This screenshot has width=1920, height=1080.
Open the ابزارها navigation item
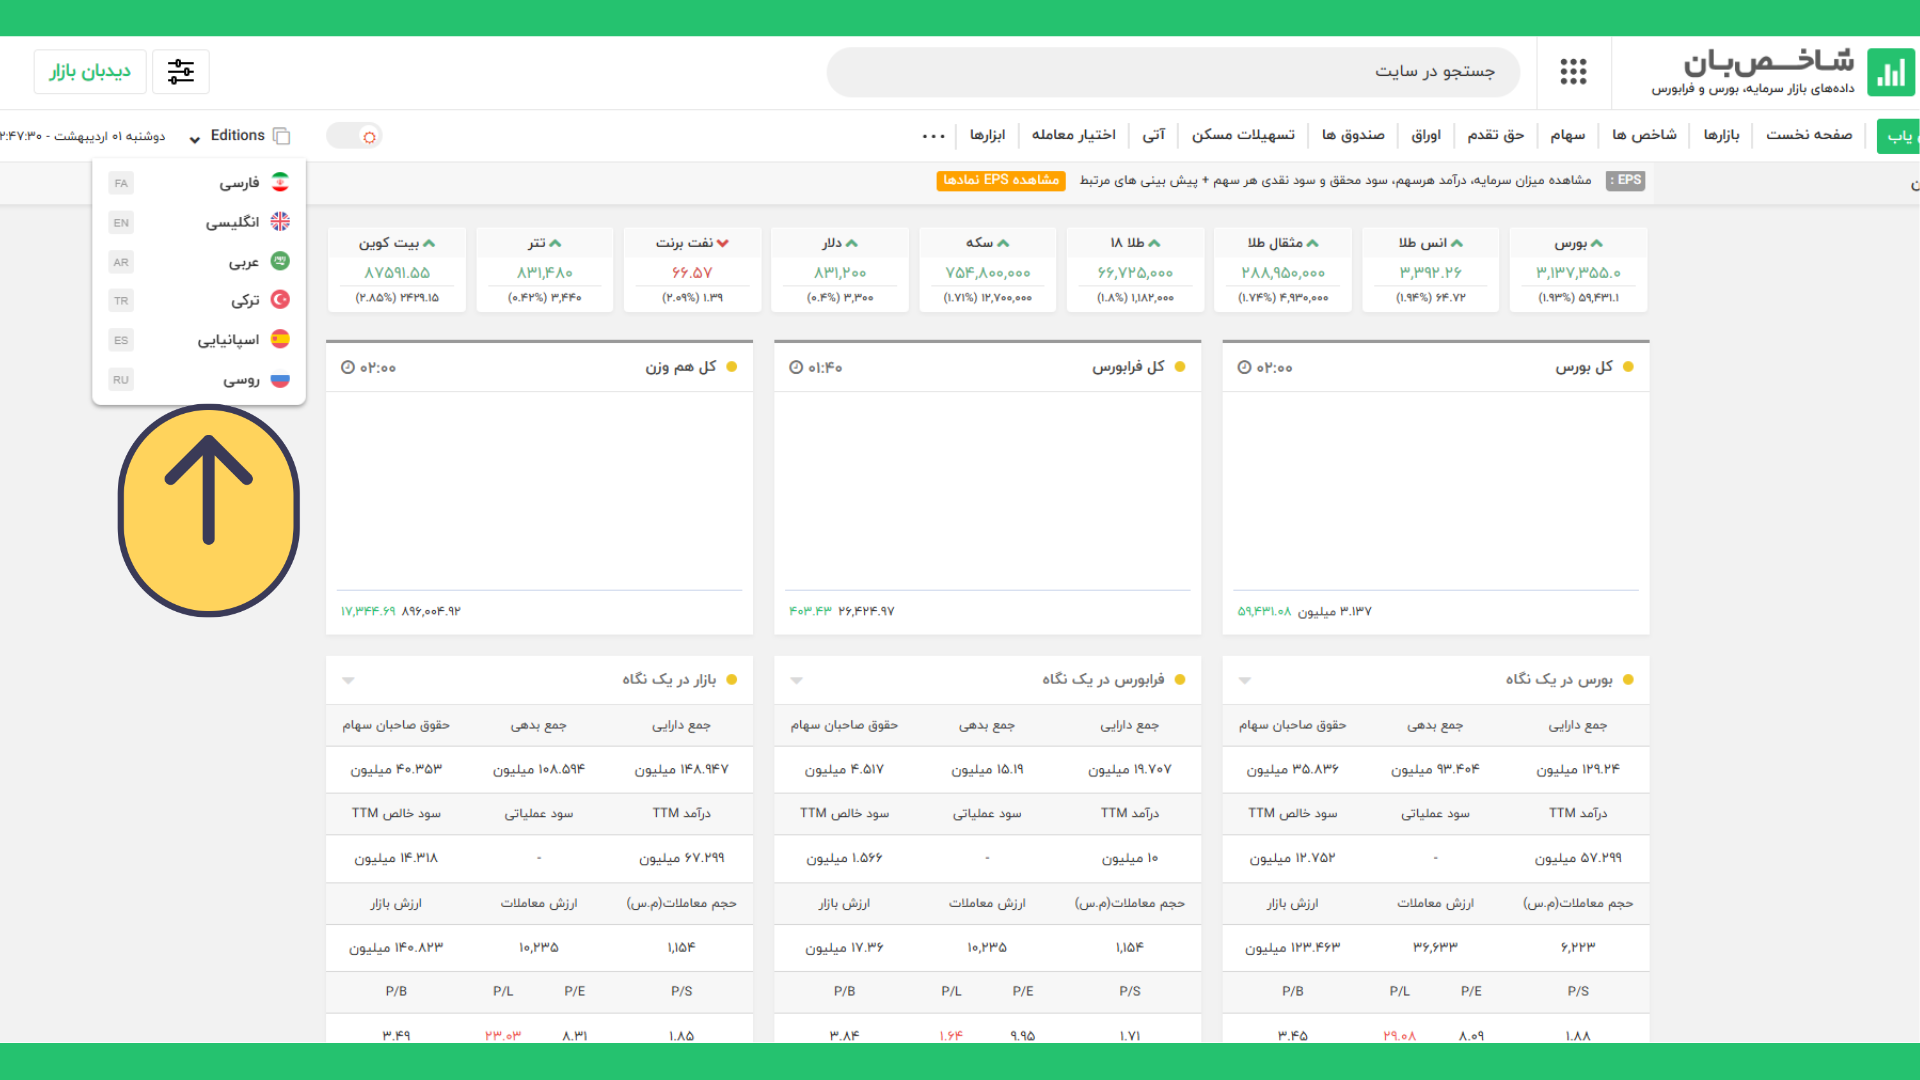pos(987,135)
